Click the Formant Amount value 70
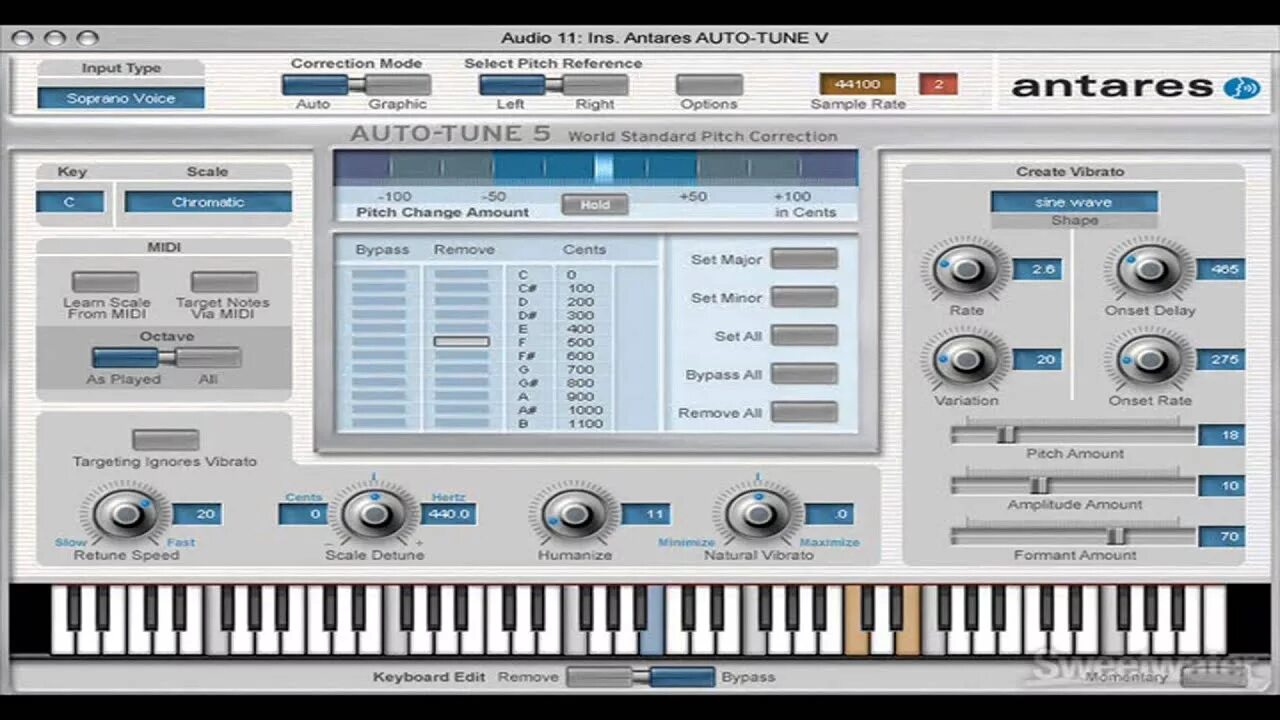This screenshot has height=720, width=1280. tap(1222, 536)
